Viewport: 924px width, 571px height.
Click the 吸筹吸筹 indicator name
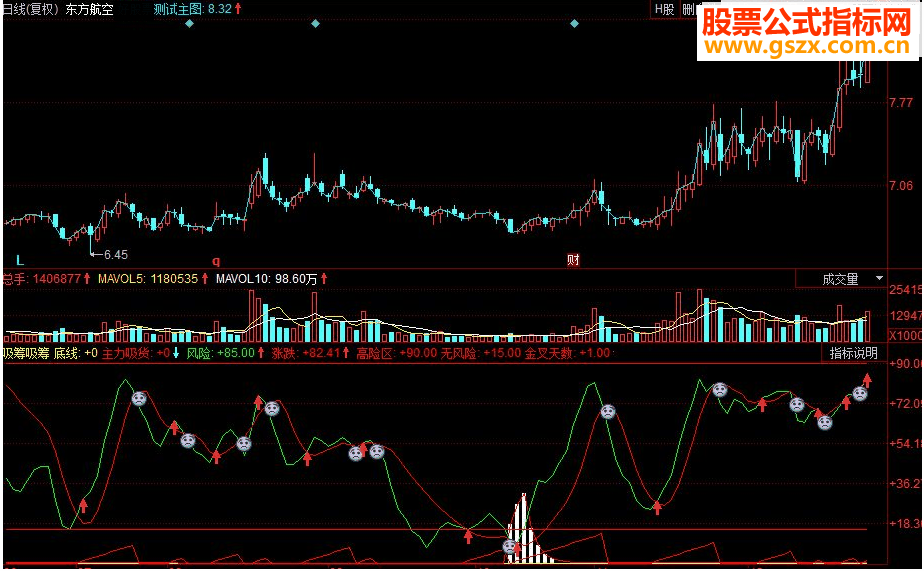[x=26, y=354]
